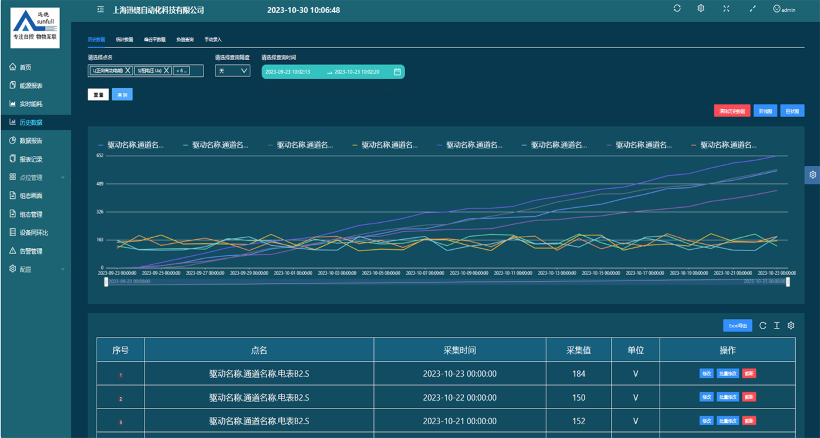This screenshot has height=438, width=820.
Task: Click the blue 查询 query button
Action: pos(122,95)
